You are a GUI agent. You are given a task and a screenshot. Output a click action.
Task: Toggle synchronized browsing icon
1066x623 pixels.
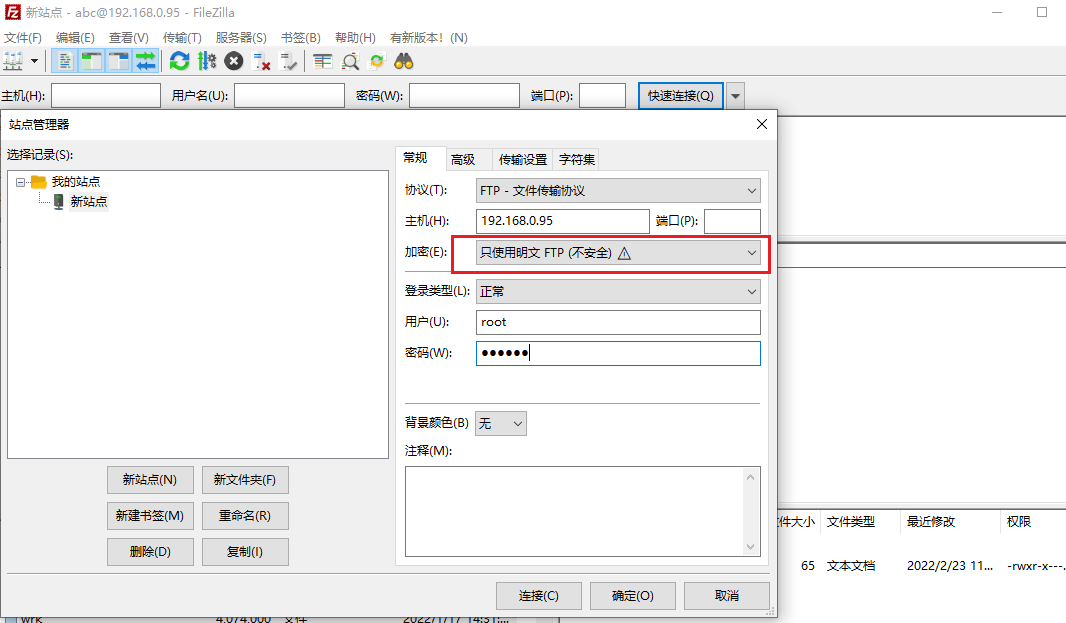point(376,61)
